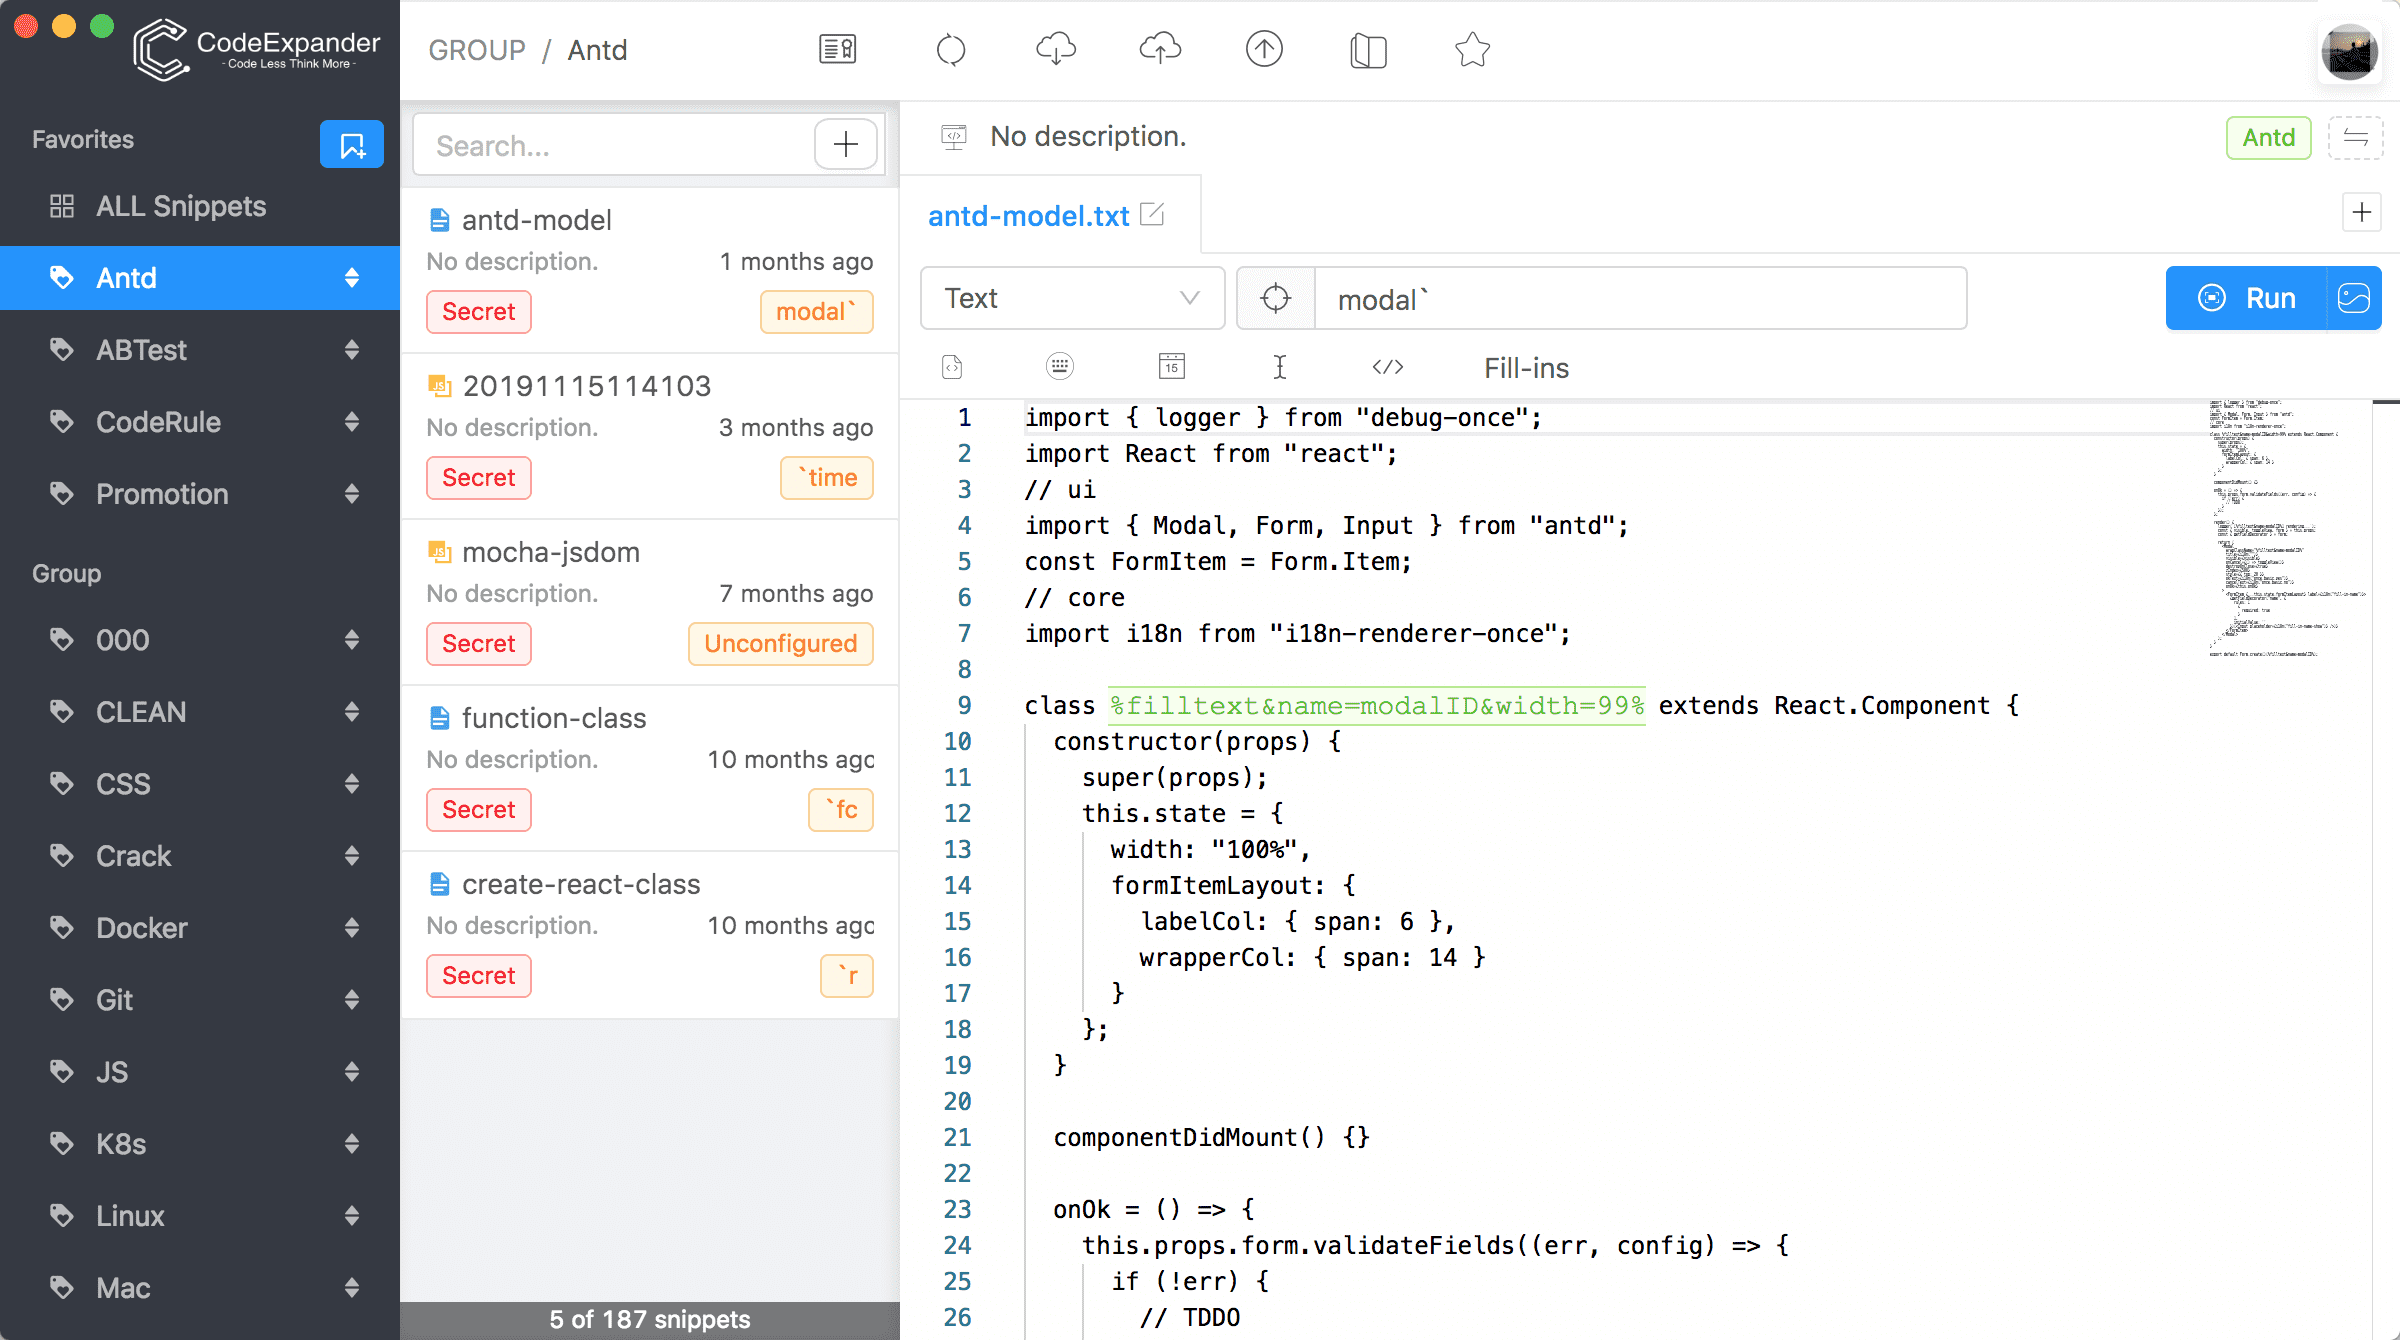The image size is (2400, 1340).
Task: Expand the Docker group arrows
Action: point(352,928)
